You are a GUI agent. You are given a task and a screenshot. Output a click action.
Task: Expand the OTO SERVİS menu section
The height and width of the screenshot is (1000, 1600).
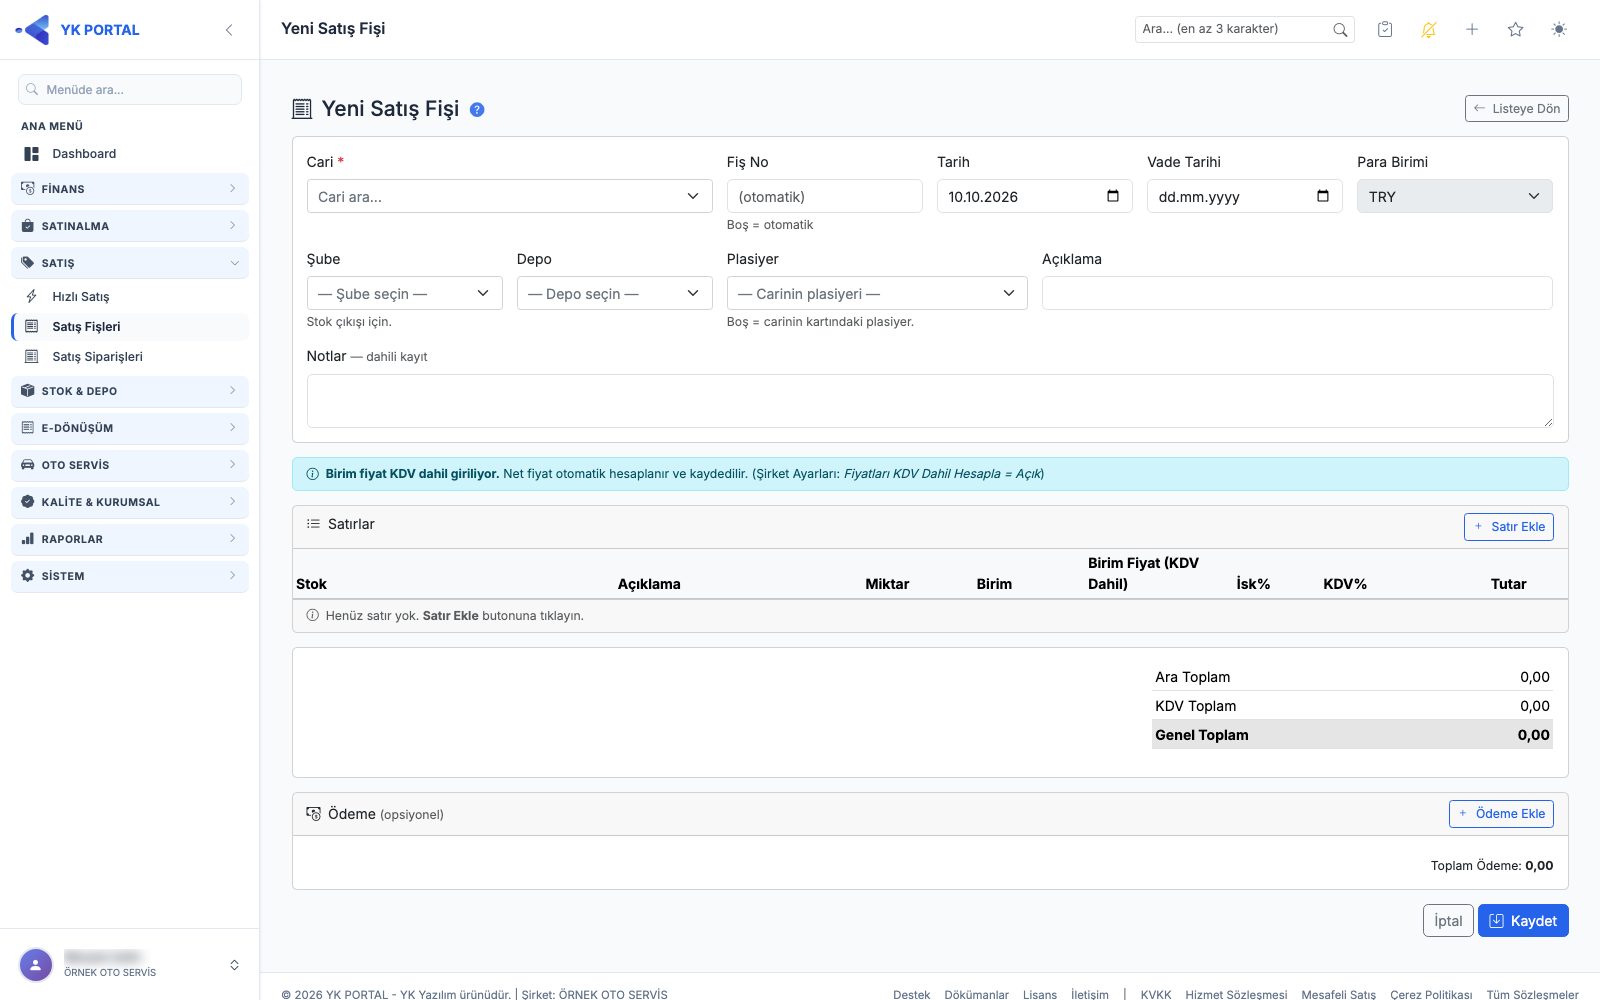click(130, 465)
